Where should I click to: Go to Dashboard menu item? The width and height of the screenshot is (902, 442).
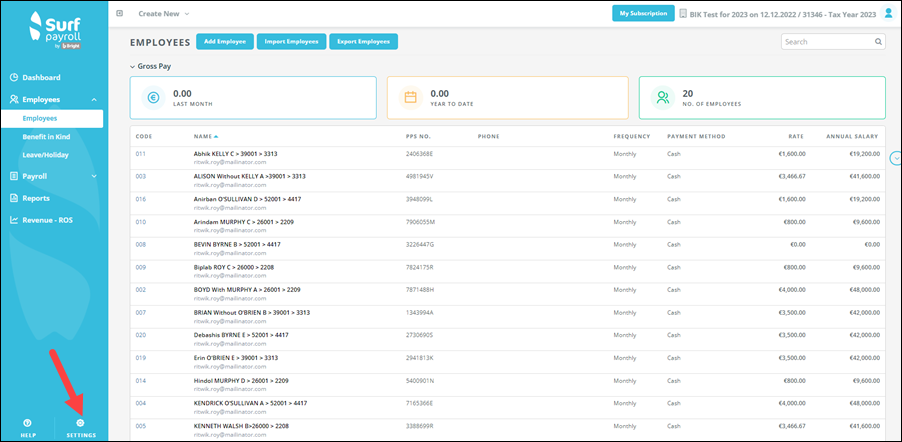(41, 77)
